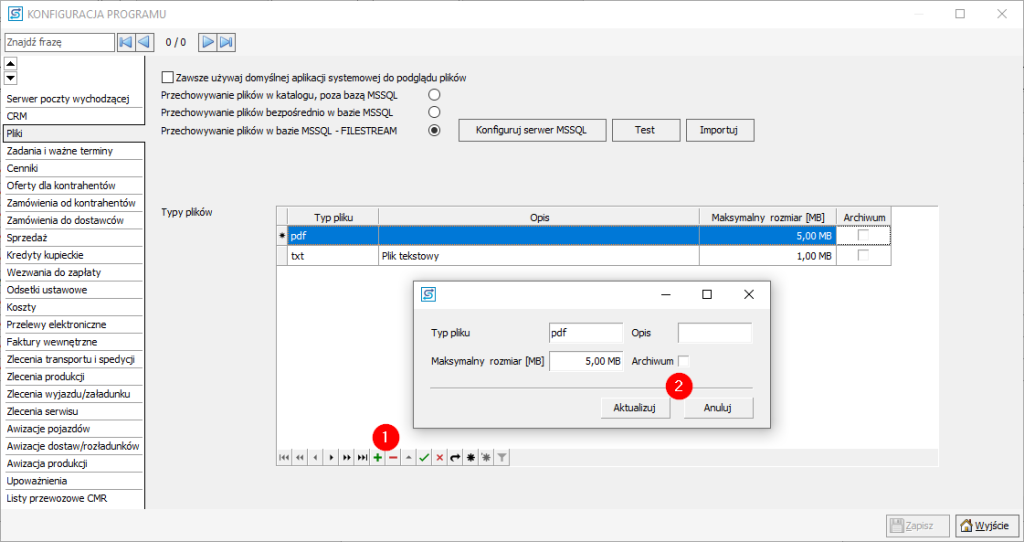Jump to last search result arrow
Image resolution: width=1024 pixels, height=542 pixels.
[x=227, y=42]
